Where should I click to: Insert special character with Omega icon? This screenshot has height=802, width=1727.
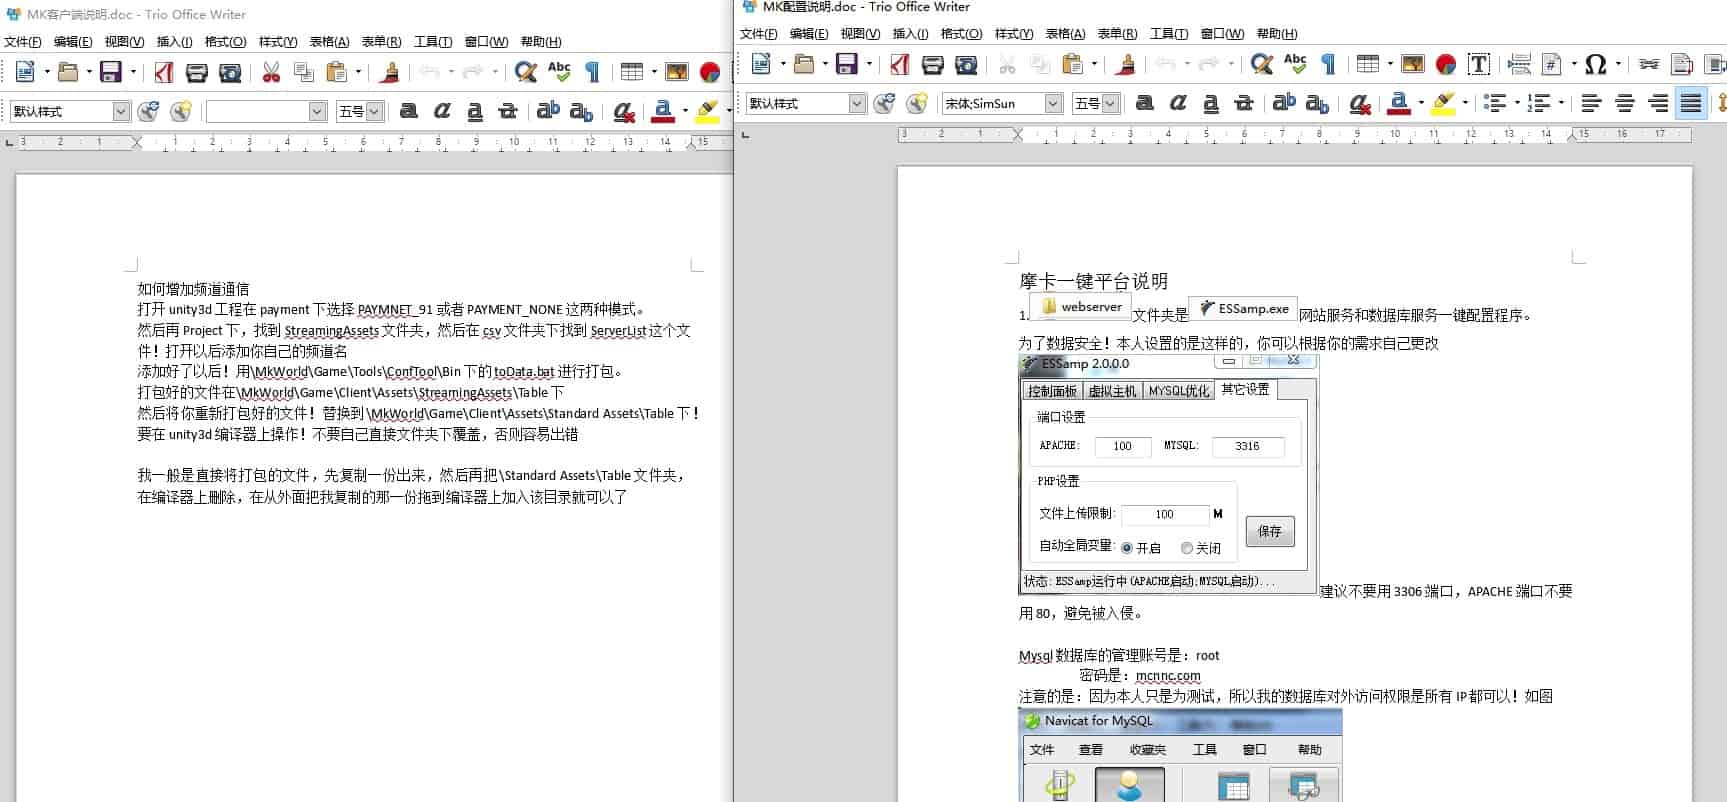click(x=1595, y=65)
